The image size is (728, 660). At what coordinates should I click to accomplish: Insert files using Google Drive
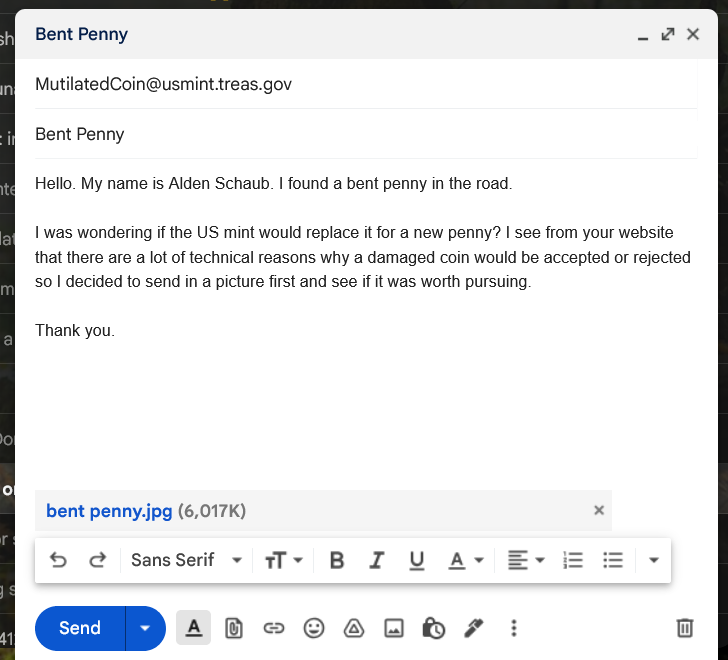click(x=354, y=628)
